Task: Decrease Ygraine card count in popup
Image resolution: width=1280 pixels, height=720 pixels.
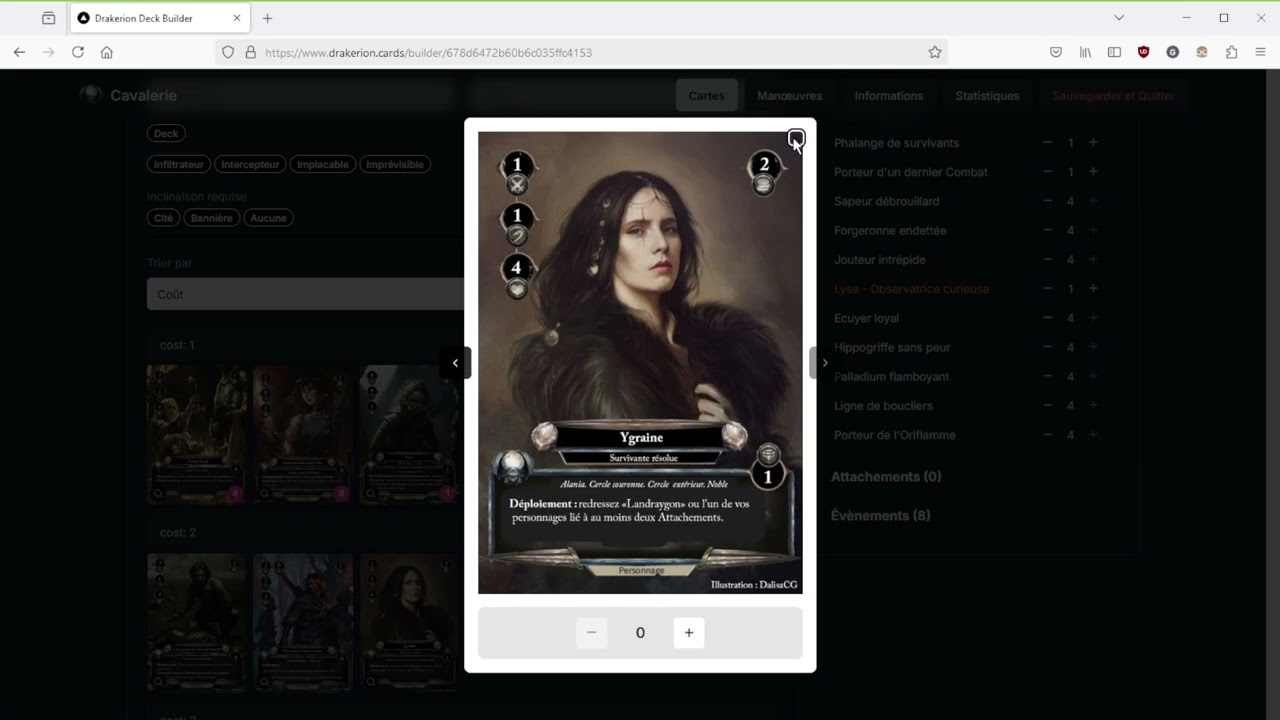Action: 591,632
